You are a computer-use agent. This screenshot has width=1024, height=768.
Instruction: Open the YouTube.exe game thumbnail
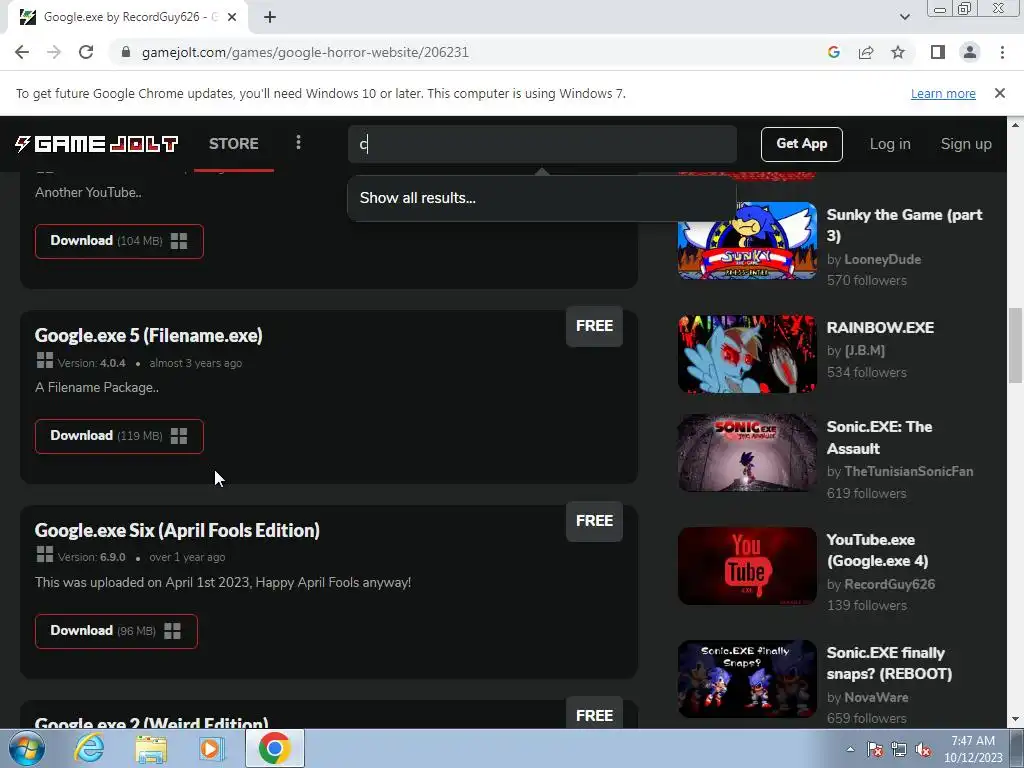point(747,566)
